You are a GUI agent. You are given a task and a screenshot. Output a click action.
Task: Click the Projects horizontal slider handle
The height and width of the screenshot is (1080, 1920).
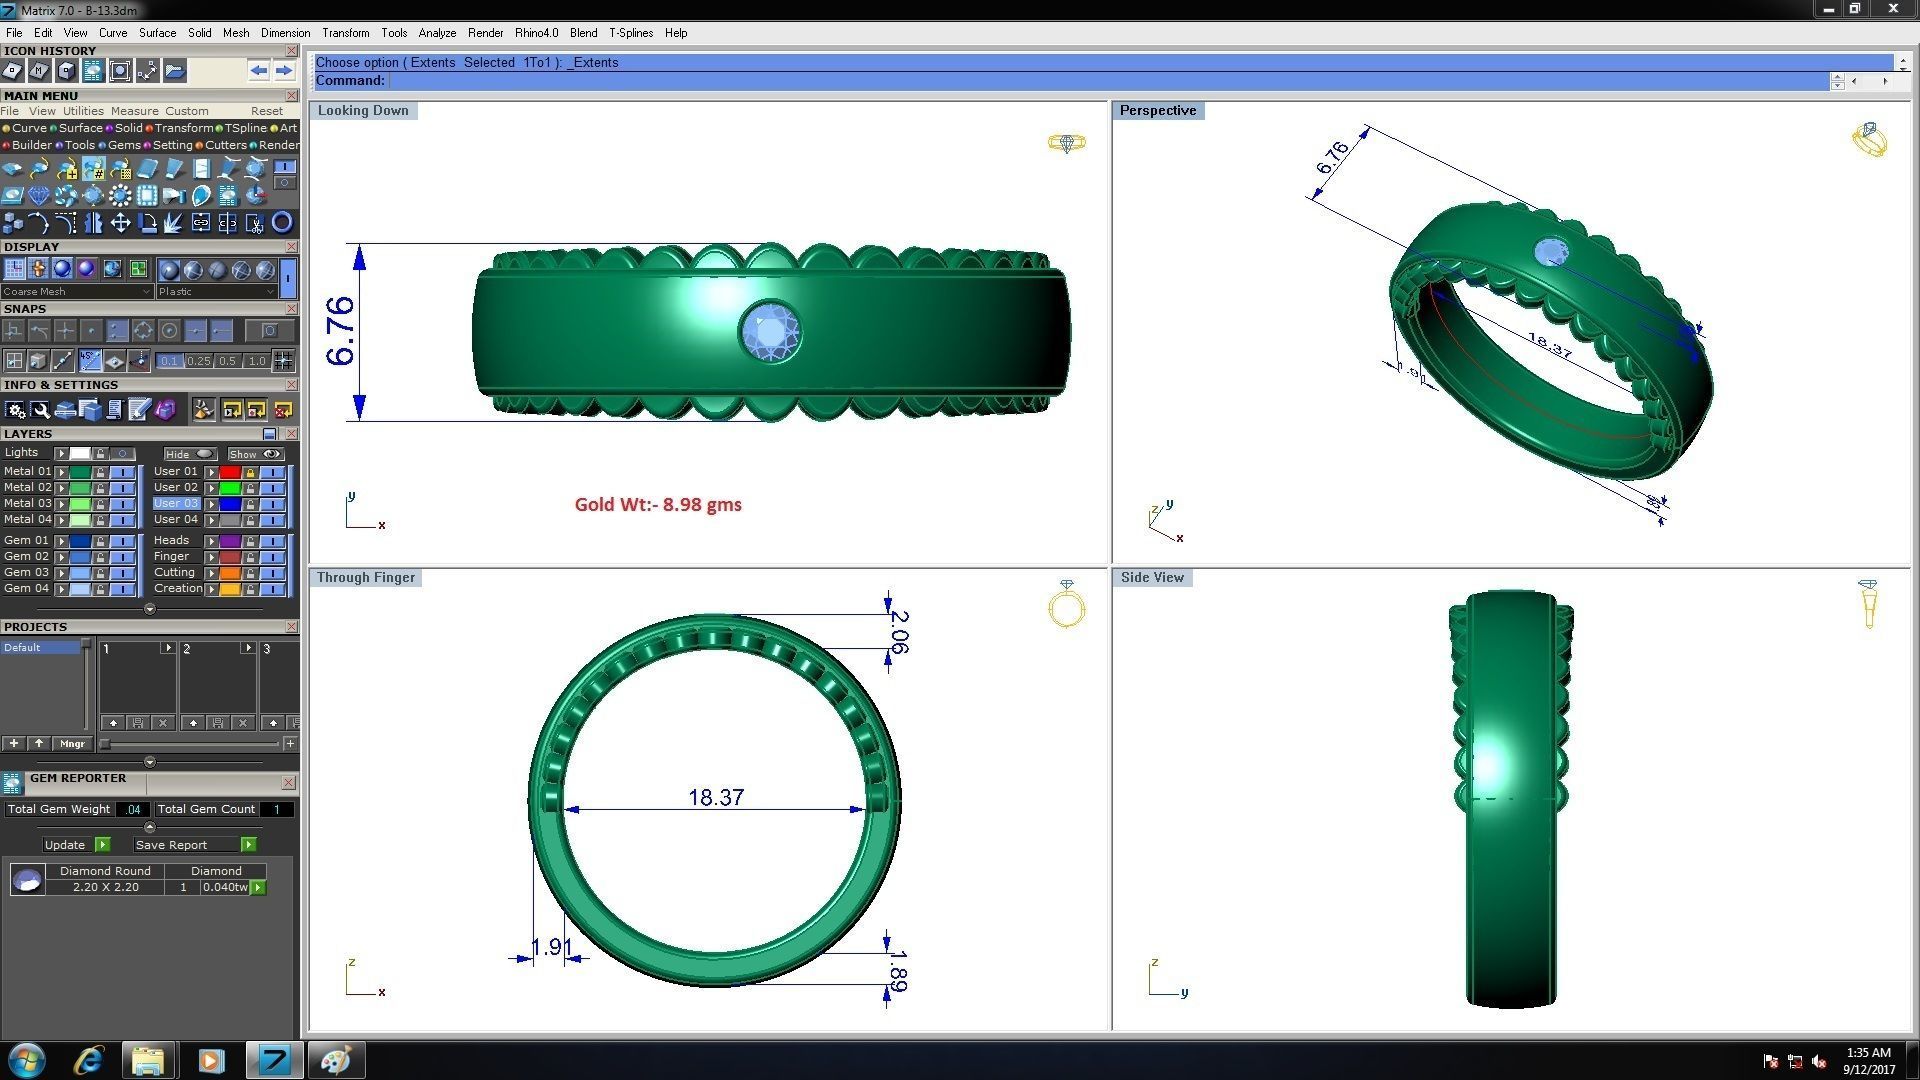click(x=104, y=743)
